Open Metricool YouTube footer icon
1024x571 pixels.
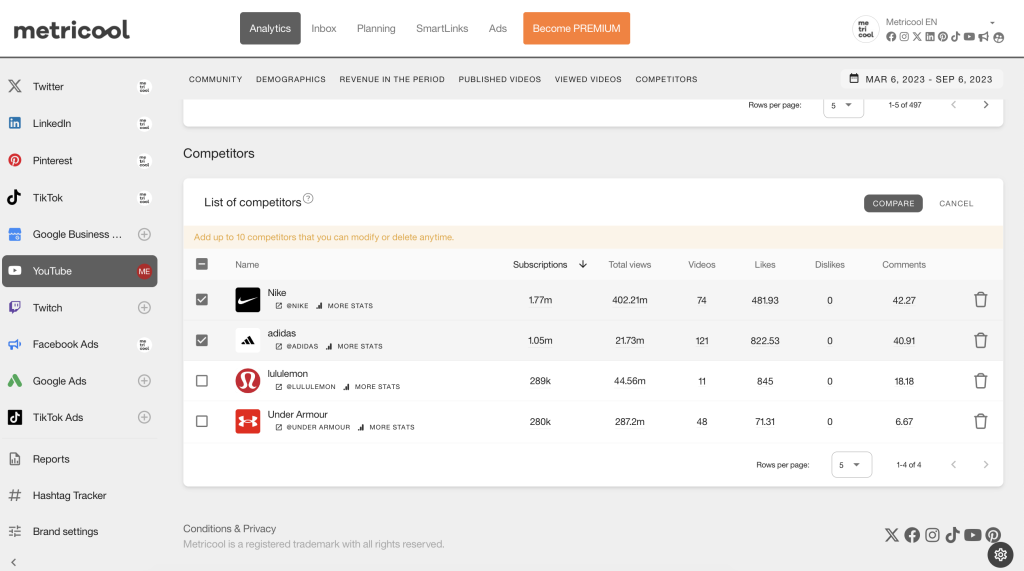pyautogui.click(x=972, y=535)
